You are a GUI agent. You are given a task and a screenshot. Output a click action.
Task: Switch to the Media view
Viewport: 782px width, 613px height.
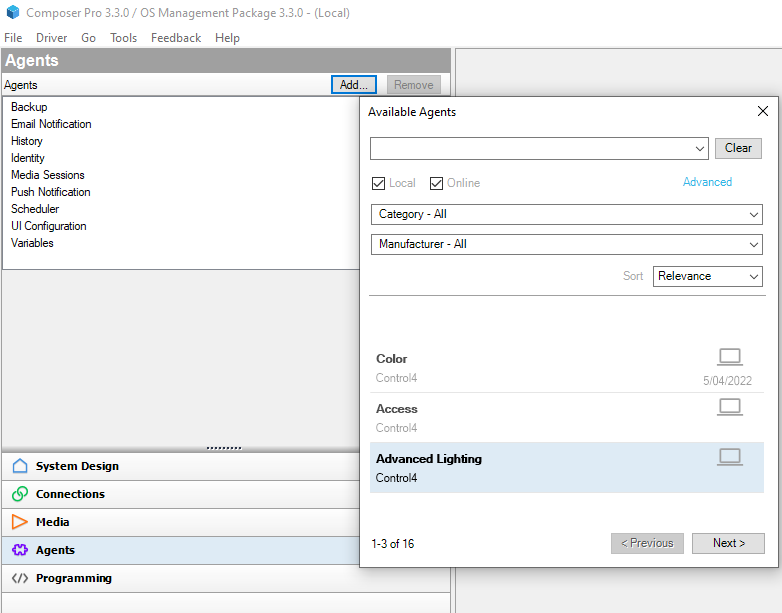pos(181,522)
